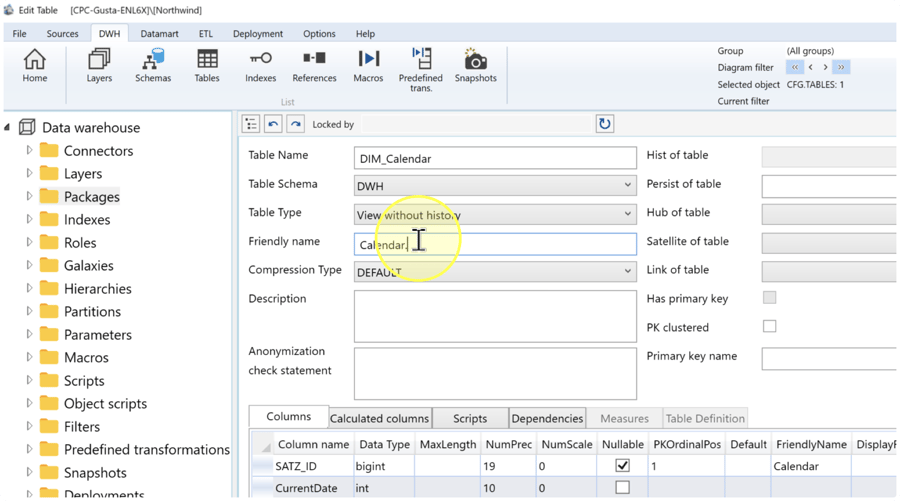Switch to the Dependencies tab

[x=547, y=418]
